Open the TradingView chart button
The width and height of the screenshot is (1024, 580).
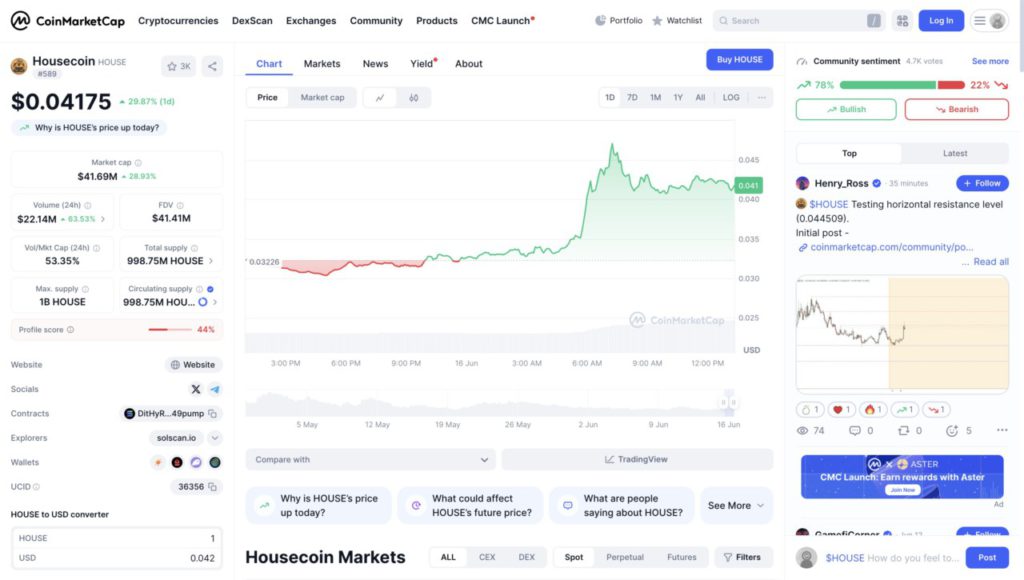click(x=637, y=460)
